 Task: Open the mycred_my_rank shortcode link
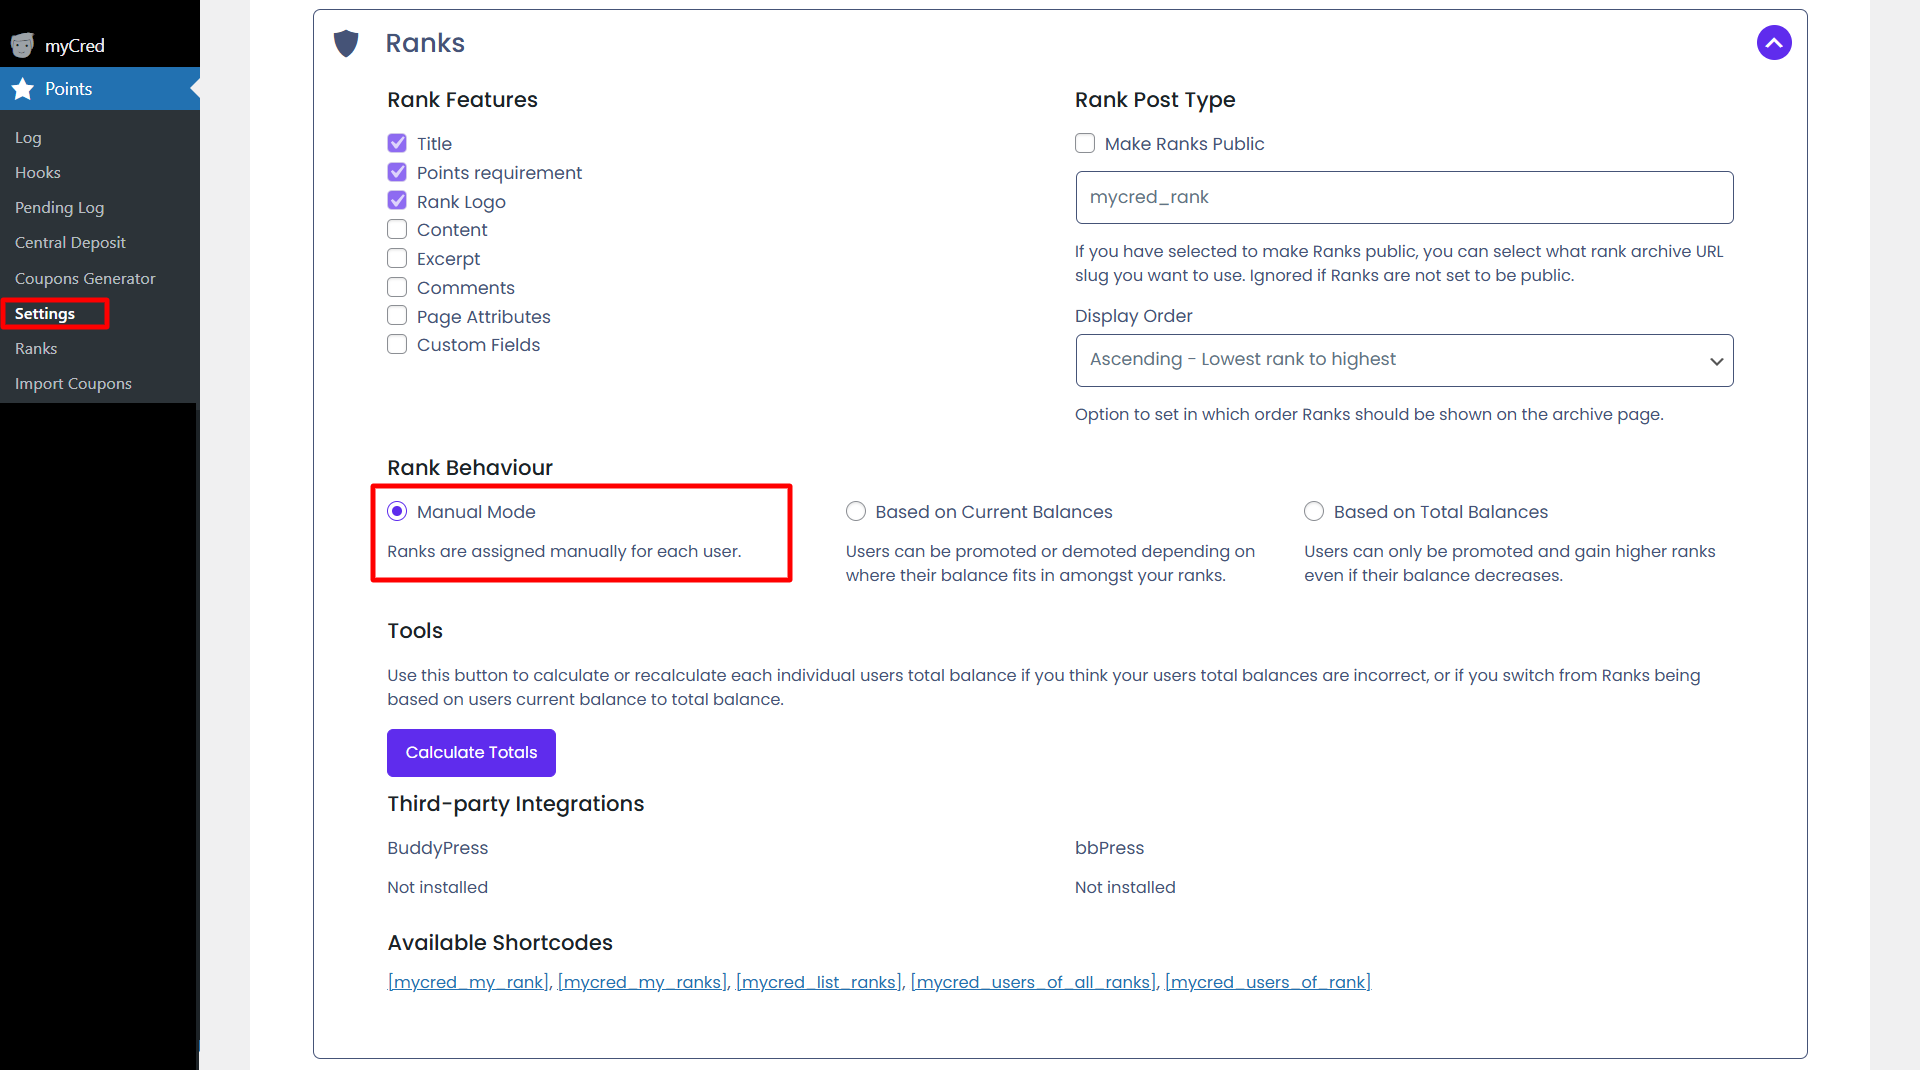[468, 982]
